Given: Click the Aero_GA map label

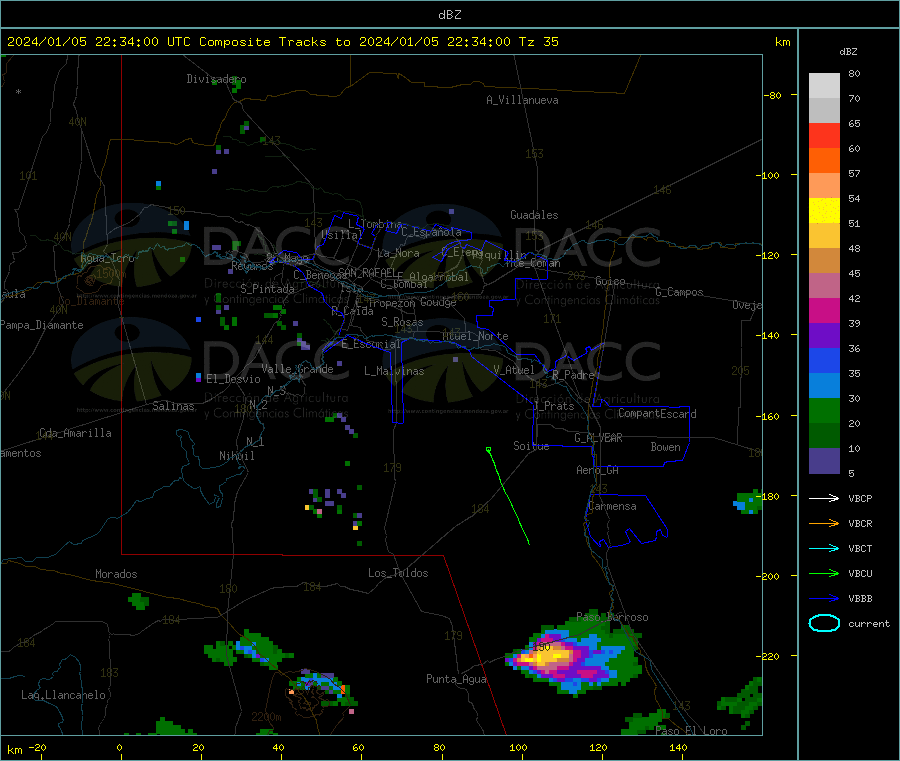Looking at the screenshot, I should click(x=597, y=470).
